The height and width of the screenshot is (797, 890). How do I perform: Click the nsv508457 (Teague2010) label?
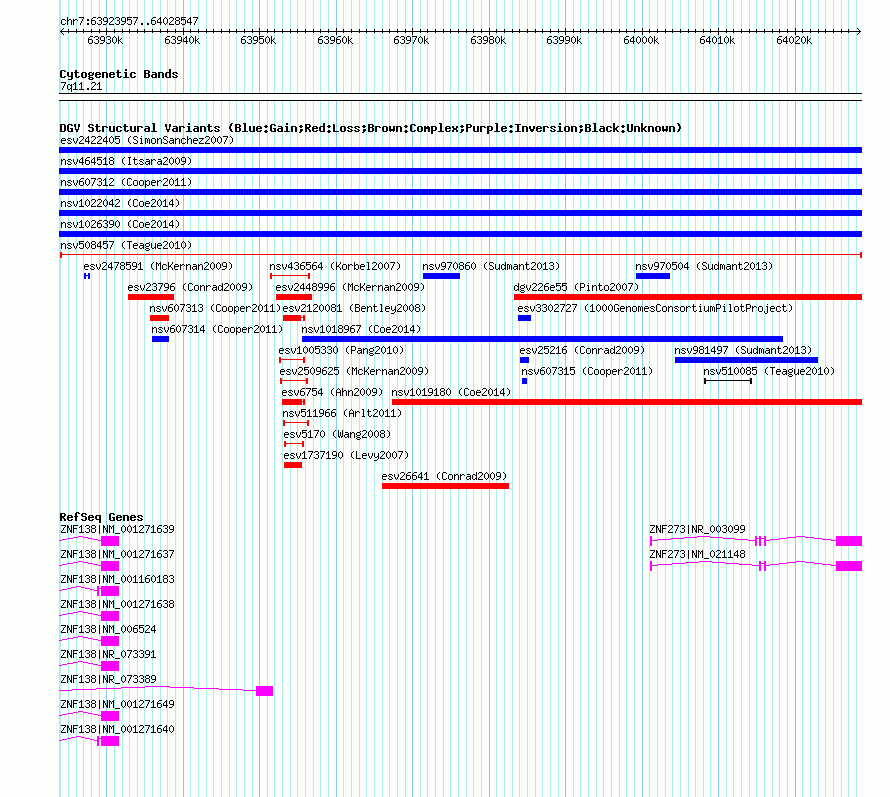point(126,245)
